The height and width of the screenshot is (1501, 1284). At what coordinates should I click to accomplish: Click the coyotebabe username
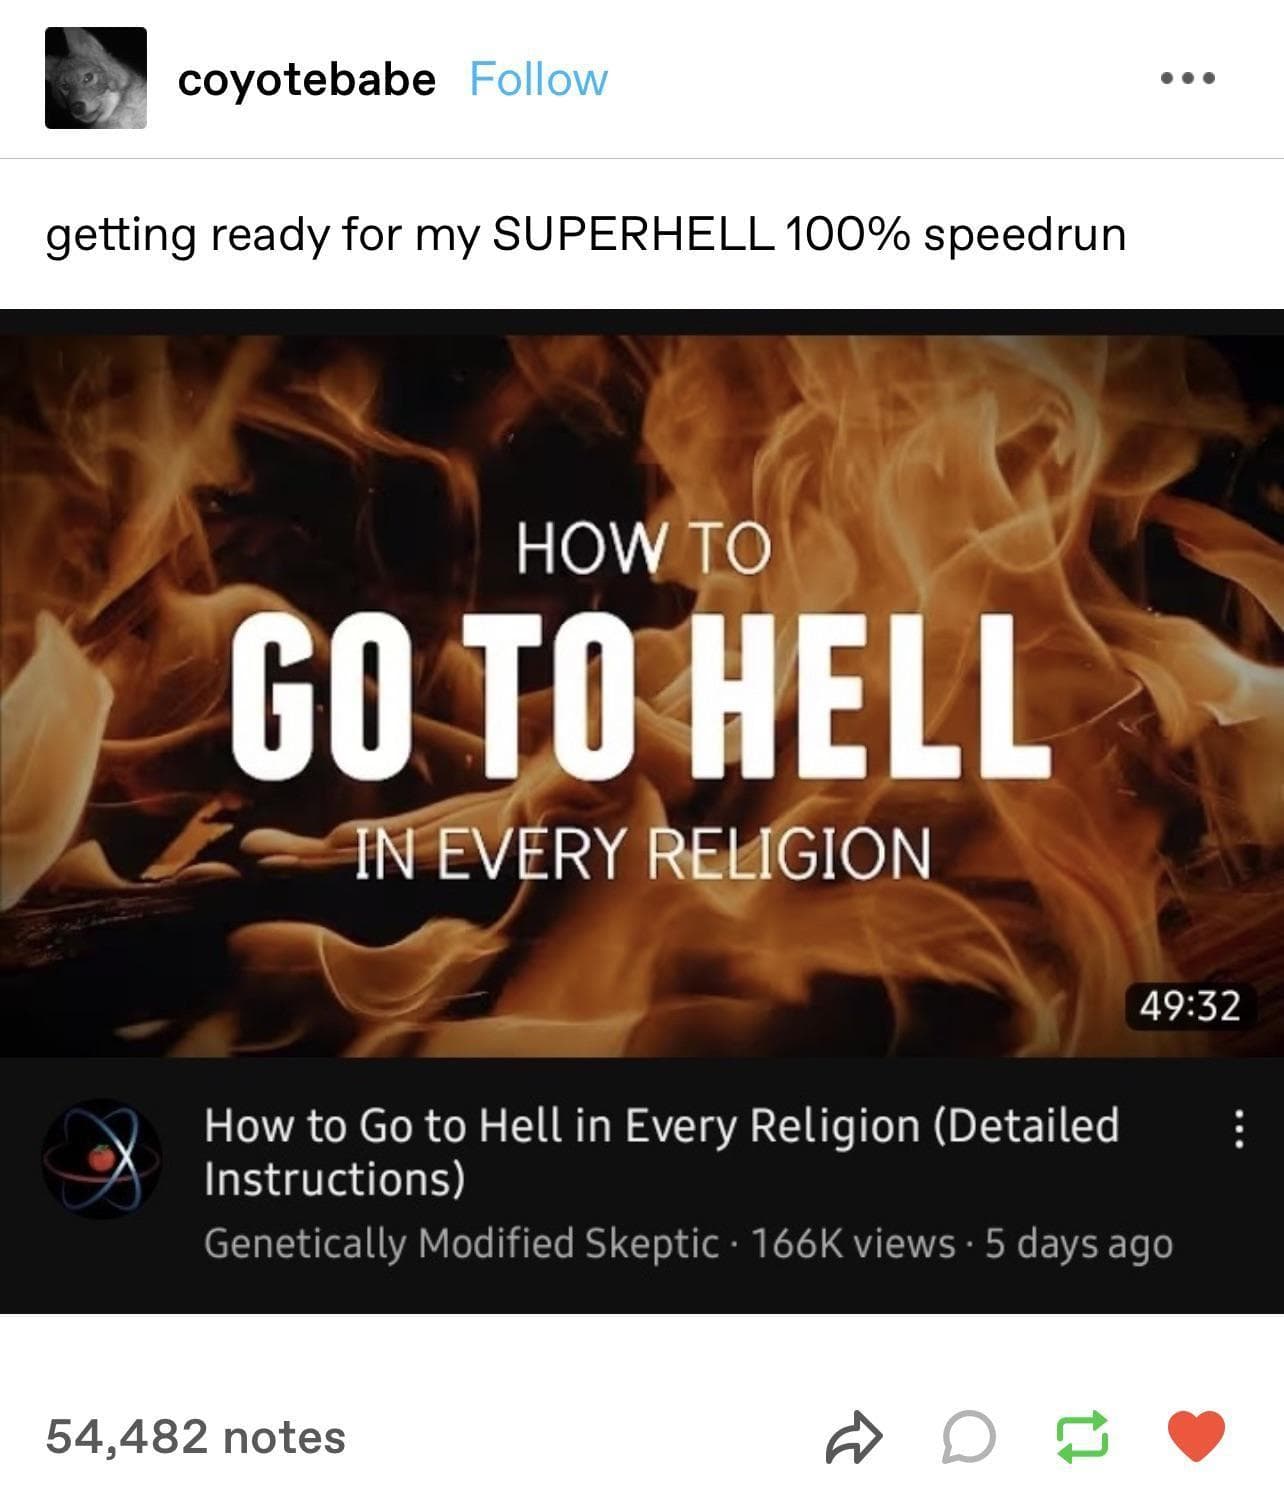[x=306, y=79]
